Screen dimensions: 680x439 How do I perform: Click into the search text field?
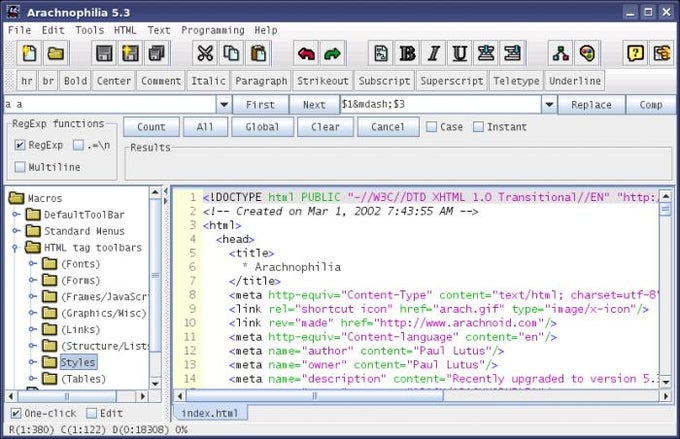tap(110, 105)
